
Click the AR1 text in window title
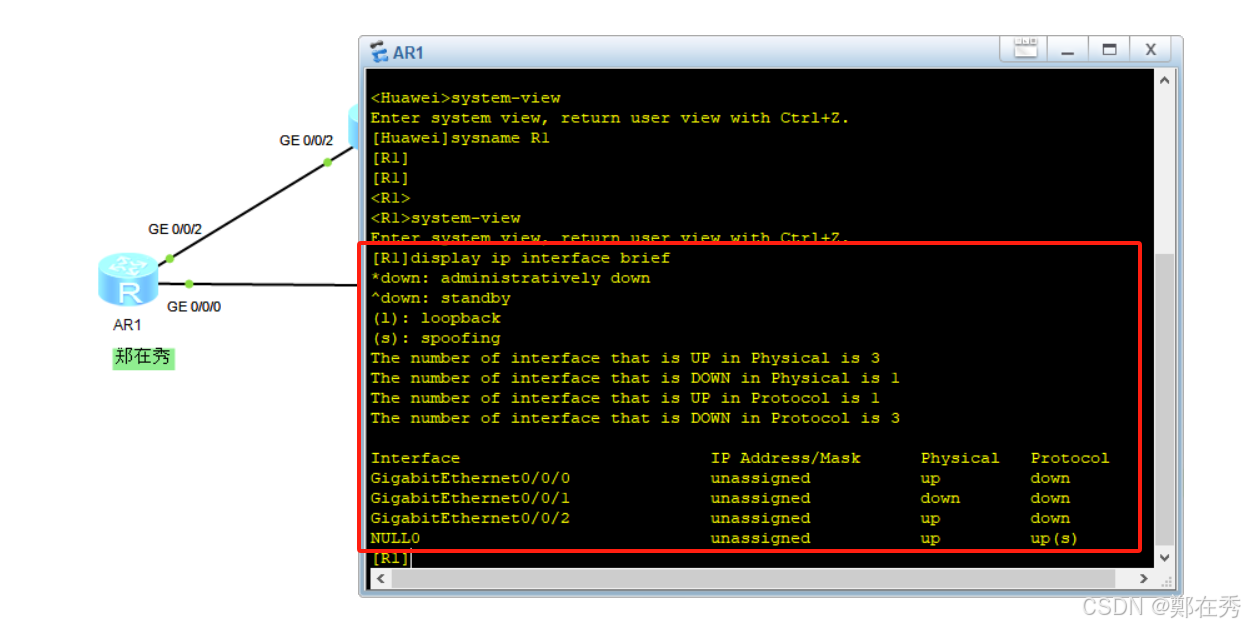(x=408, y=52)
